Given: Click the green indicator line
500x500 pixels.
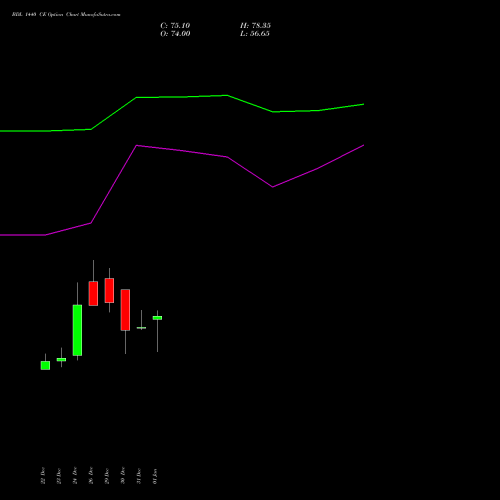Looking at the screenshot, I should point(182,97).
